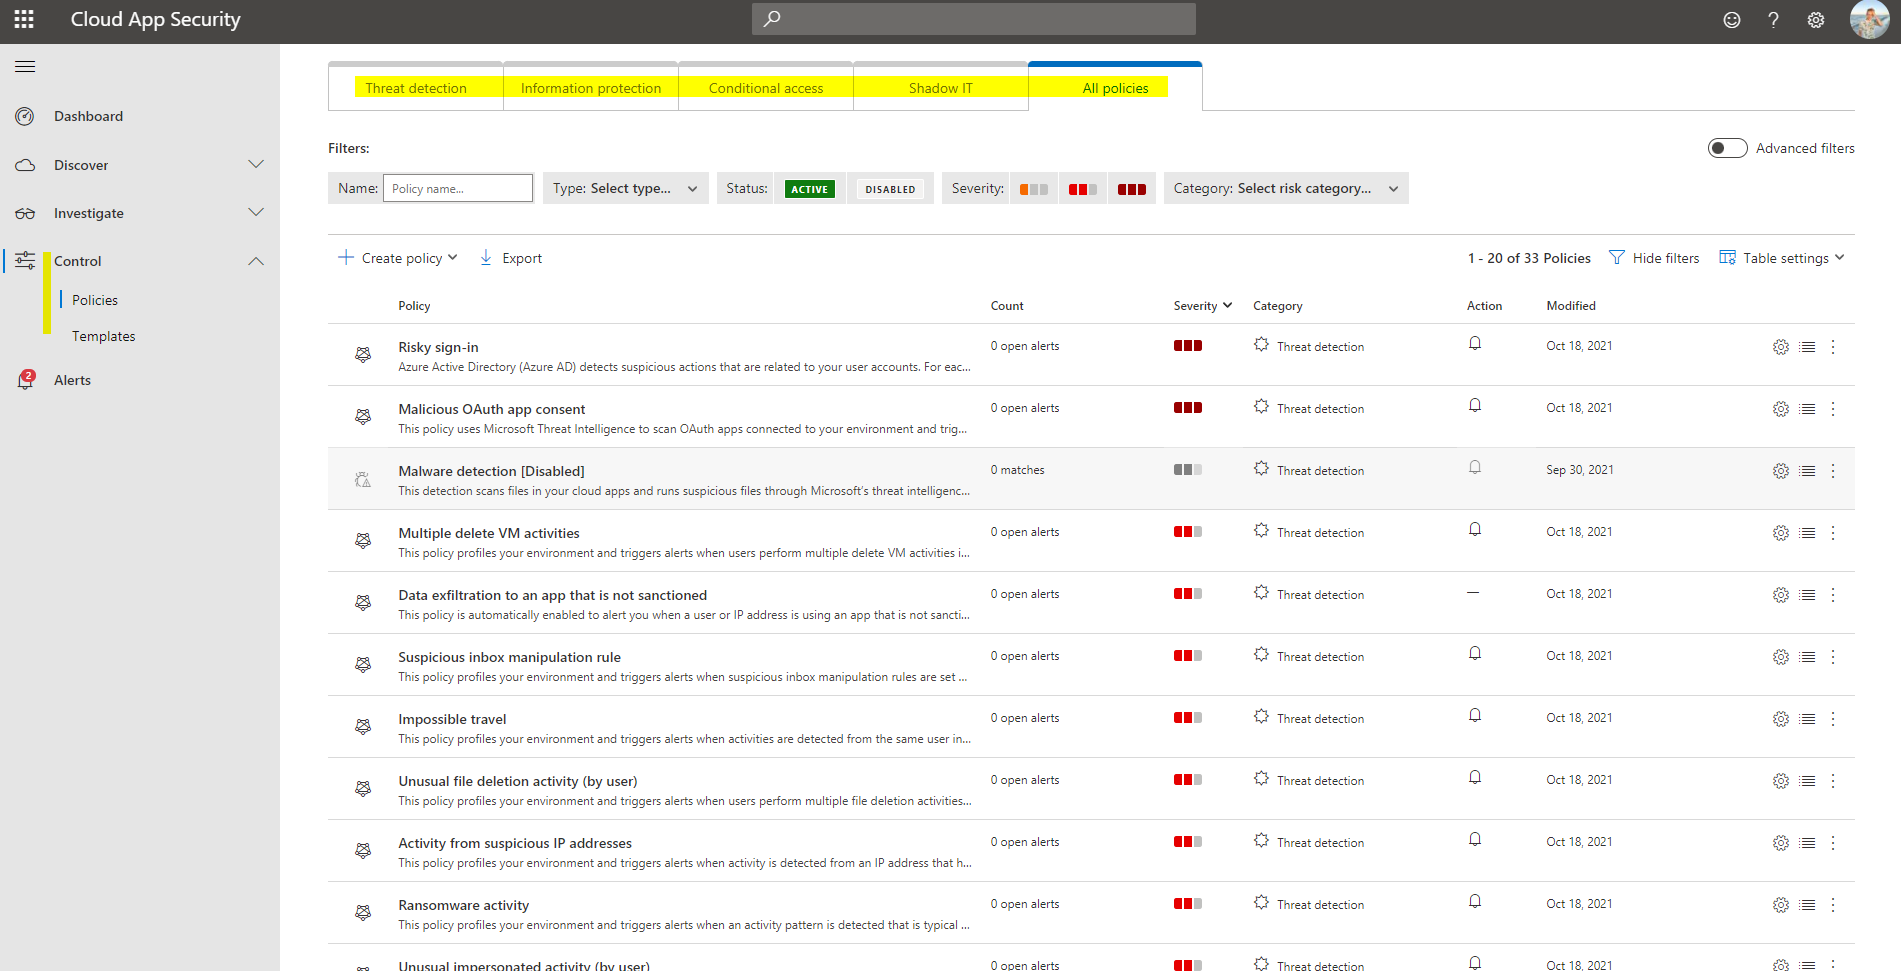This screenshot has height=971, width=1901.
Task: Click the Export button label
Action: point(522,258)
